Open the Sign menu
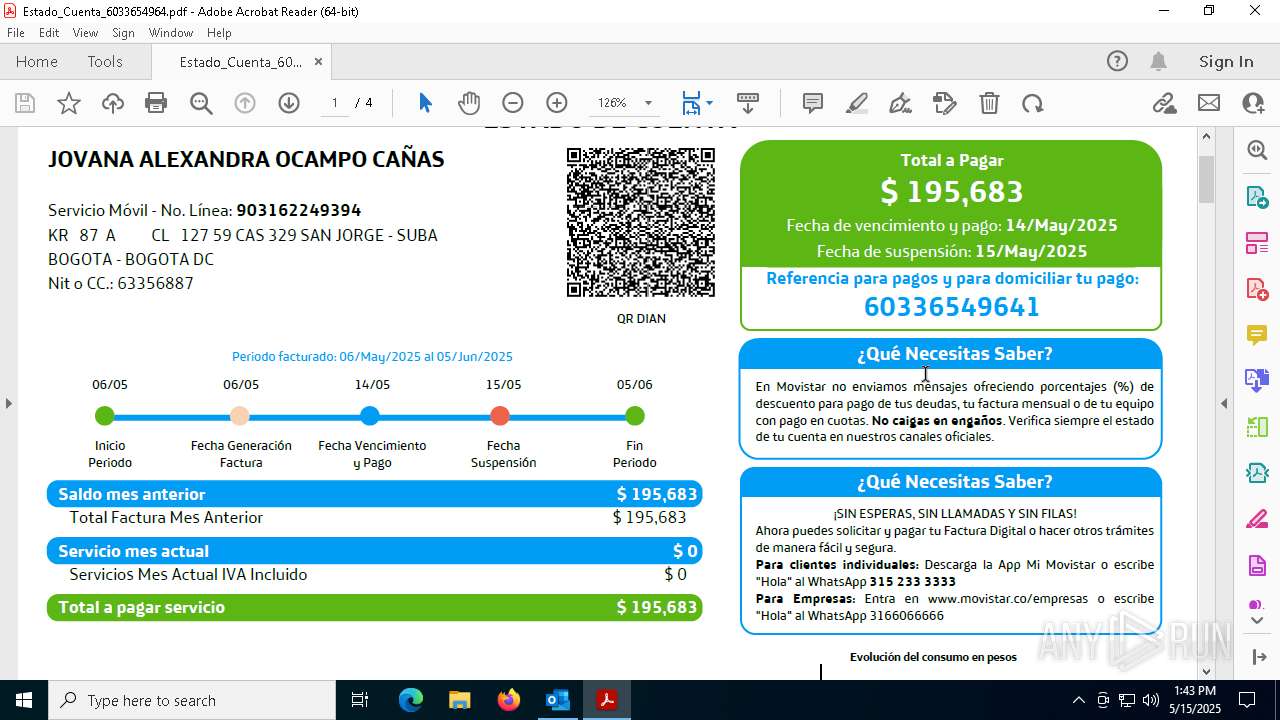The width and height of the screenshot is (1280, 720). (123, 33)
